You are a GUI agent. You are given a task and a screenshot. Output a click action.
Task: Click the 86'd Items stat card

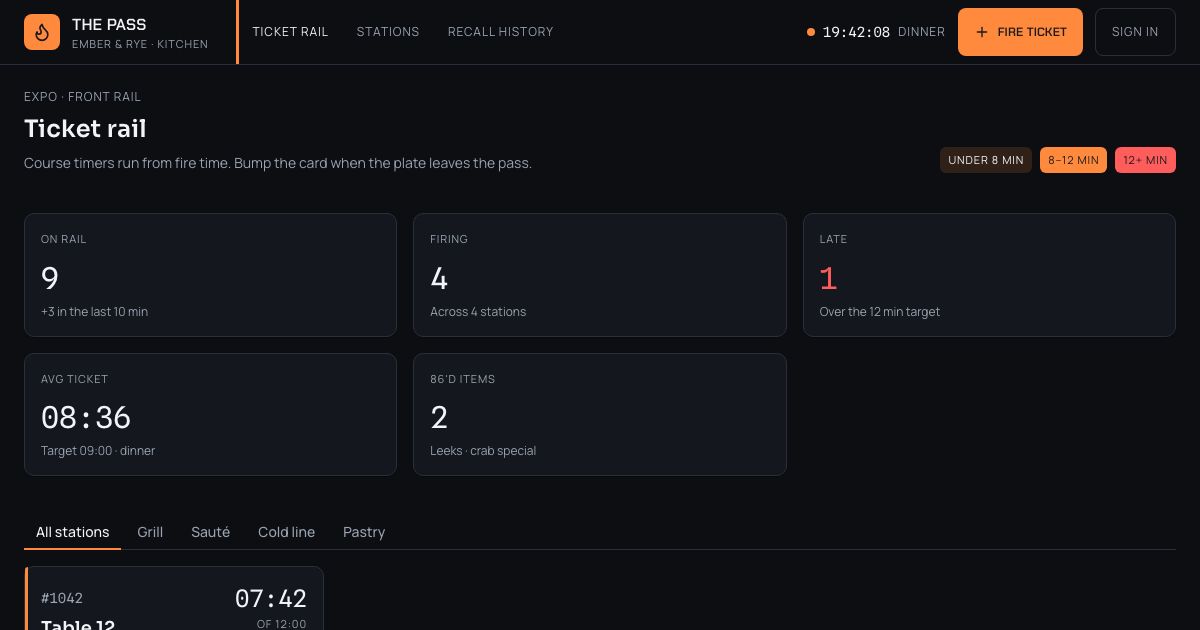pyautogui.click(x=600, y=414)
